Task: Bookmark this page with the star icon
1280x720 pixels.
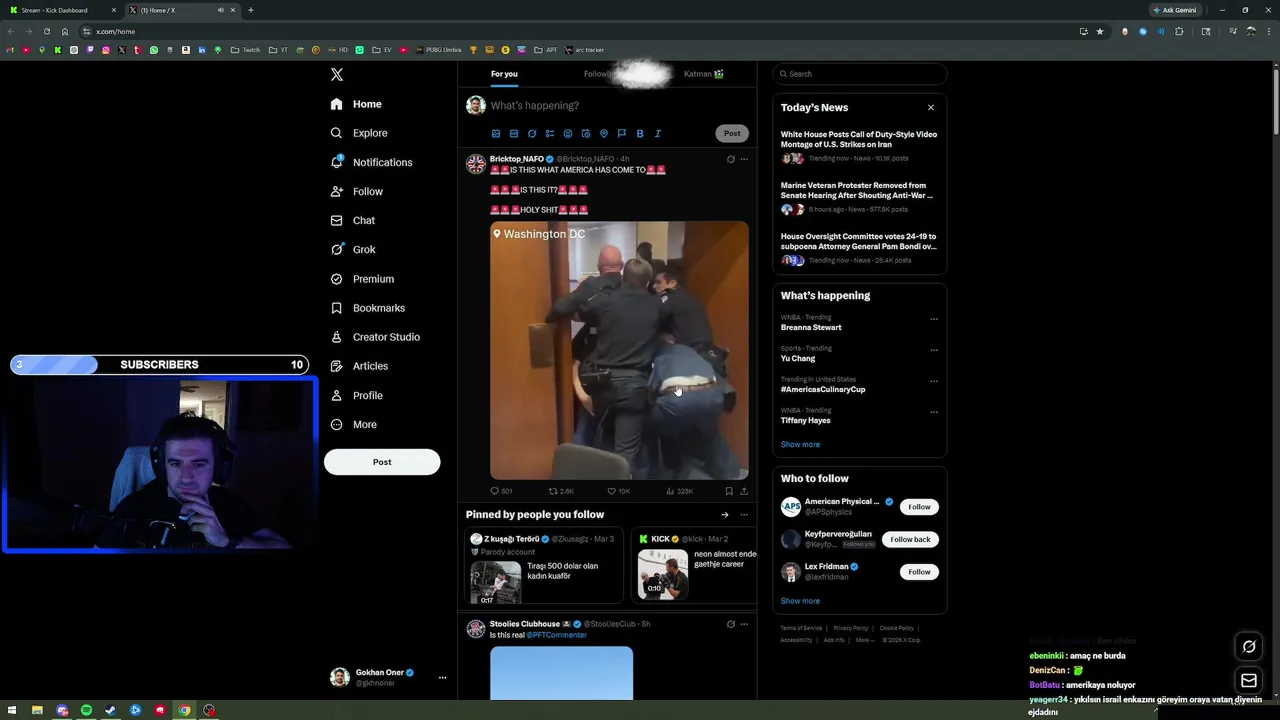Action: 1100,31
